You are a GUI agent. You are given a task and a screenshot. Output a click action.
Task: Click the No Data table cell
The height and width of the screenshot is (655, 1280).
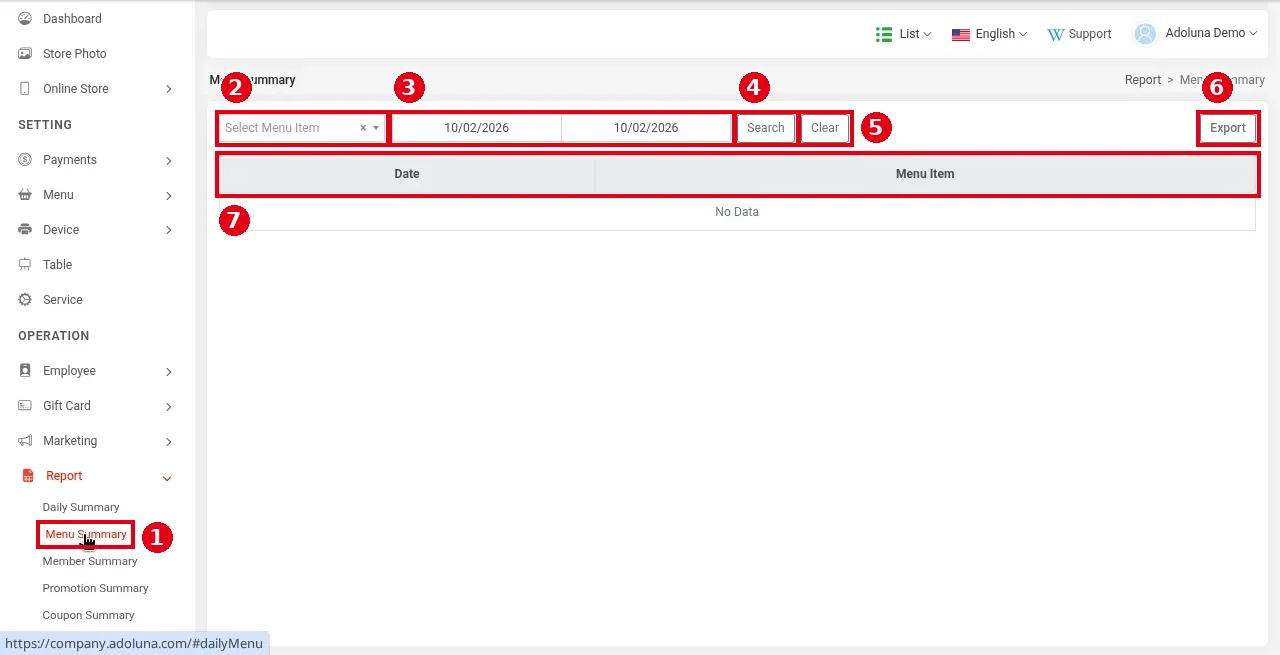[x=737, y=212]
